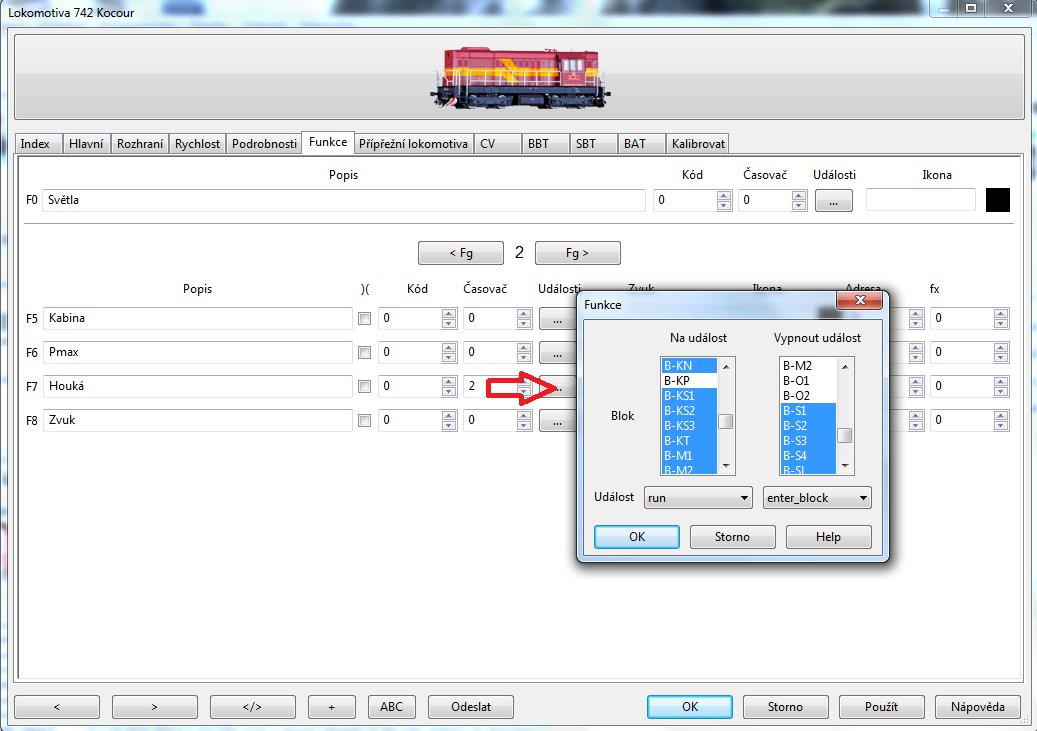The height and width of the screenshot is (731, 1037).
Task: Click the '<' previous locomotive button
Action: click(x=56, y=707)
